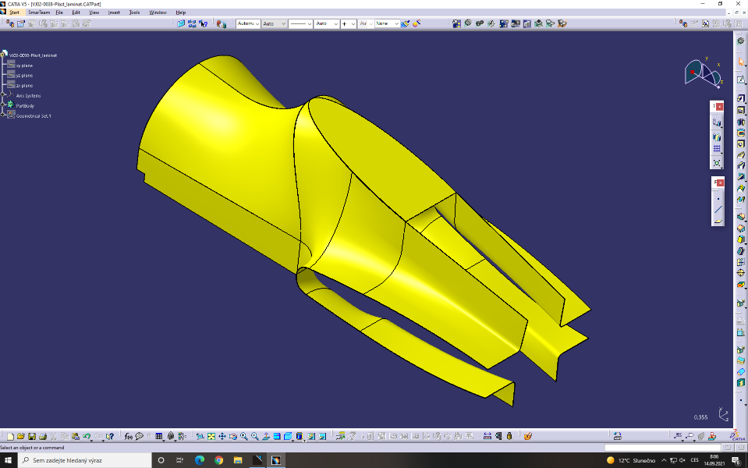Click the compass in the viewport corner

[702, 70]
